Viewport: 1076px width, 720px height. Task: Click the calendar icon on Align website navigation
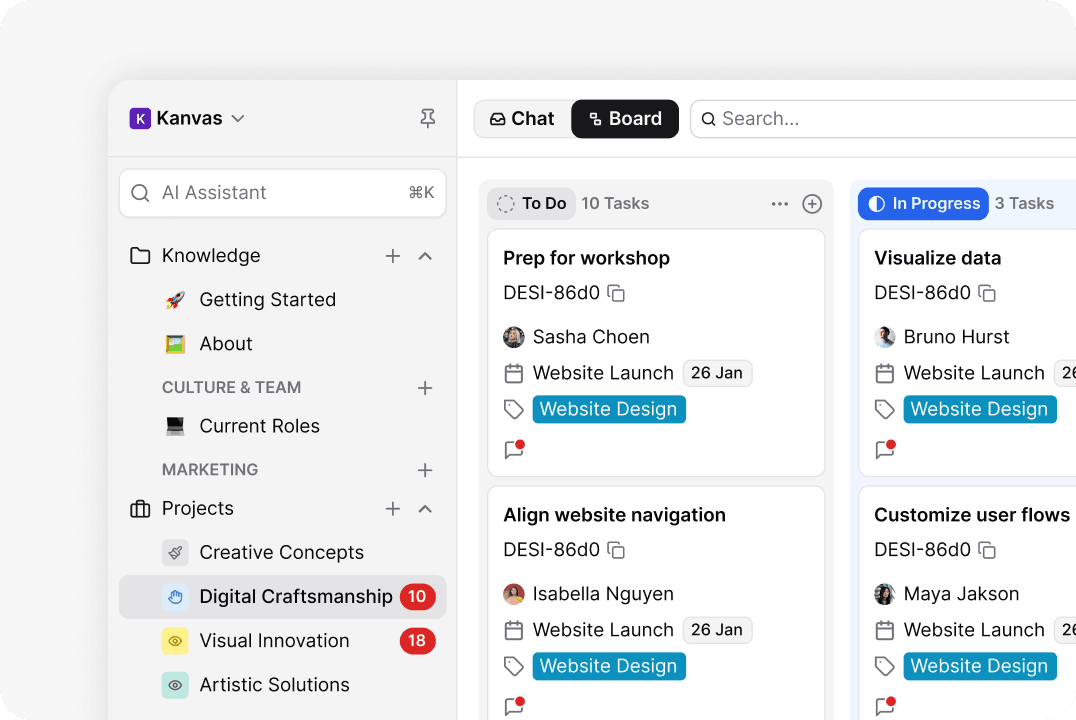coord(514,630)
